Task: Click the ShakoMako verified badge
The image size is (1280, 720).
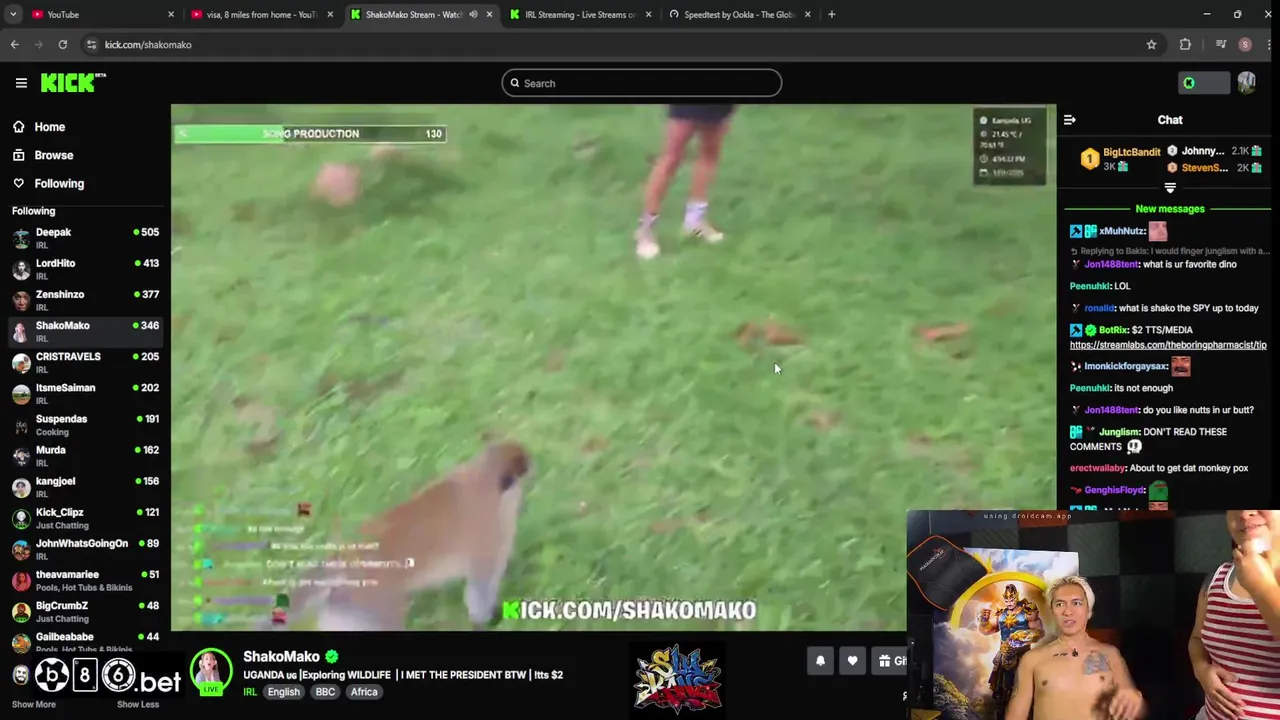Action: (331, 657)
